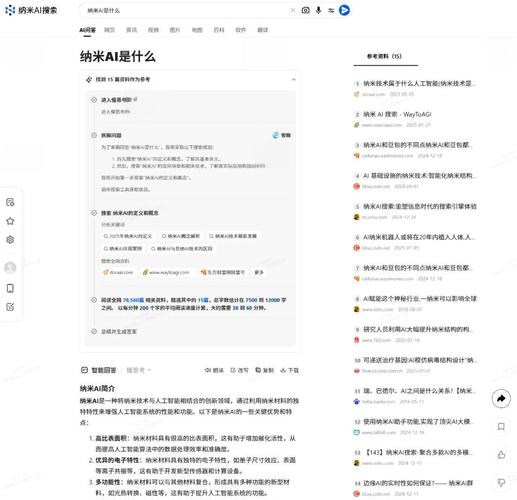Open reference 12 使用纳米AI助手功能

(x=418, y=422)
